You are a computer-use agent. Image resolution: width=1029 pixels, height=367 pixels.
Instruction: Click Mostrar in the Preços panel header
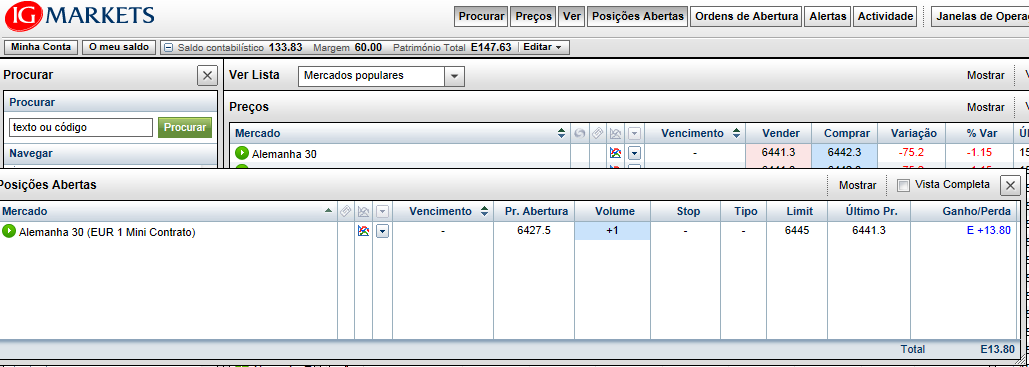(986, 107)
